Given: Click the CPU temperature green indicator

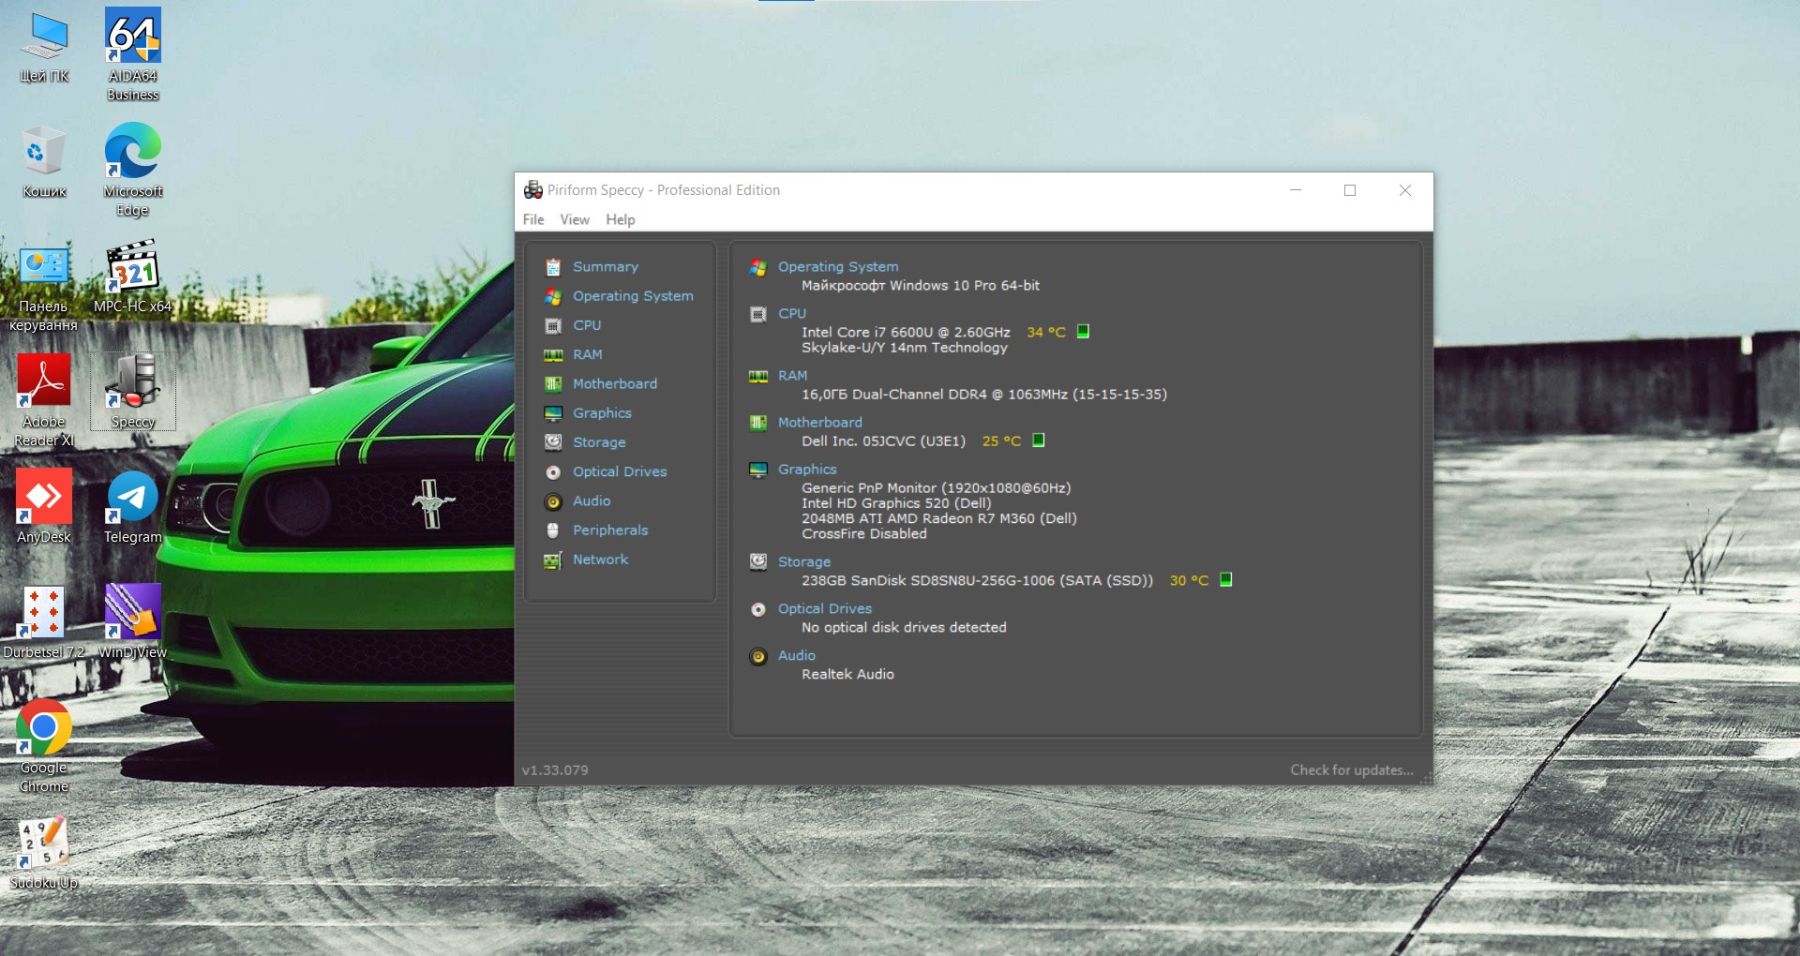Looking at the screenshot, I should point(1083,331).
